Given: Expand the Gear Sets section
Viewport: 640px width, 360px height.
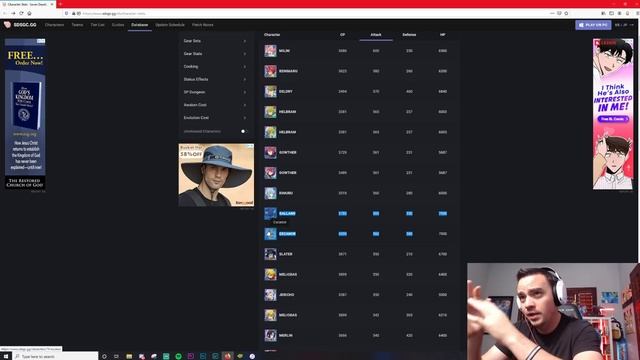Looking at the screenshot, I should (215, 41).
